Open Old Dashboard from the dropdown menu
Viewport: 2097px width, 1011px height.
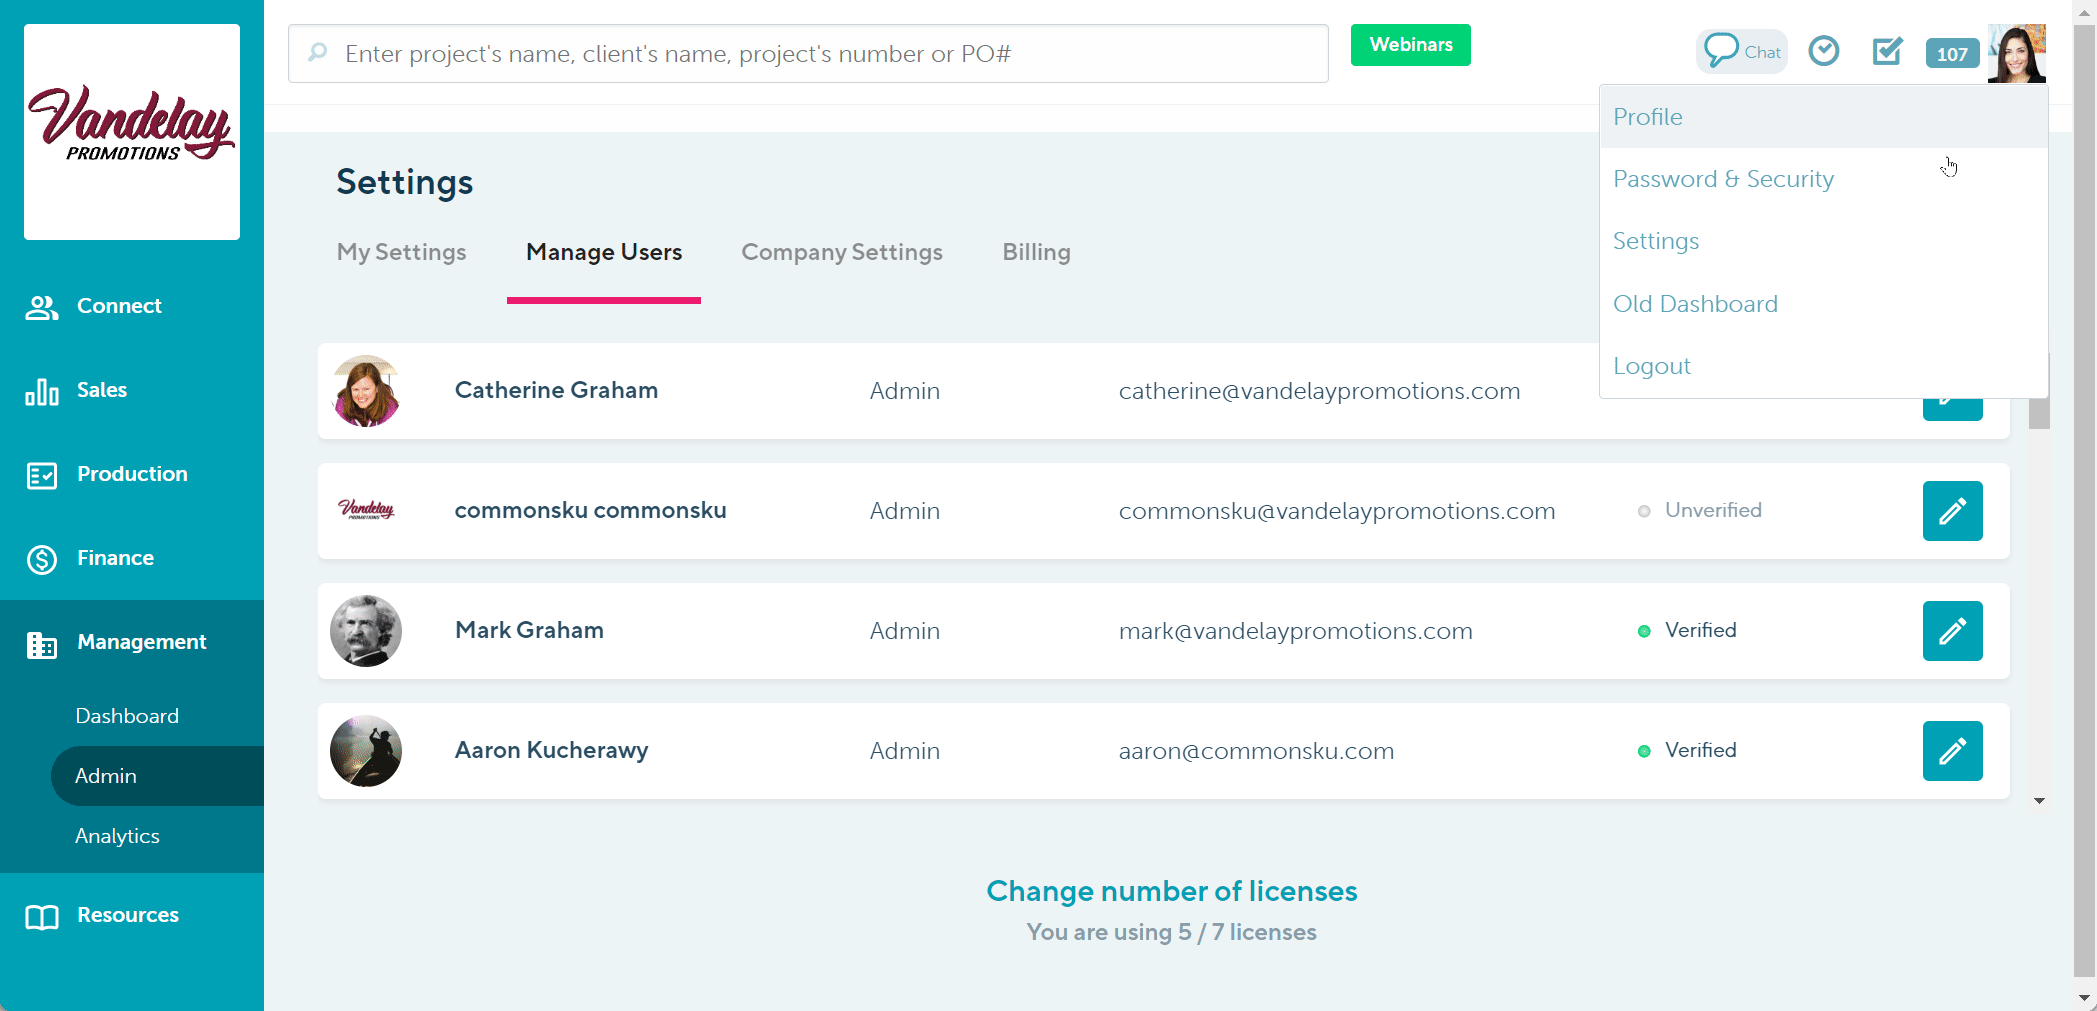1695,303
